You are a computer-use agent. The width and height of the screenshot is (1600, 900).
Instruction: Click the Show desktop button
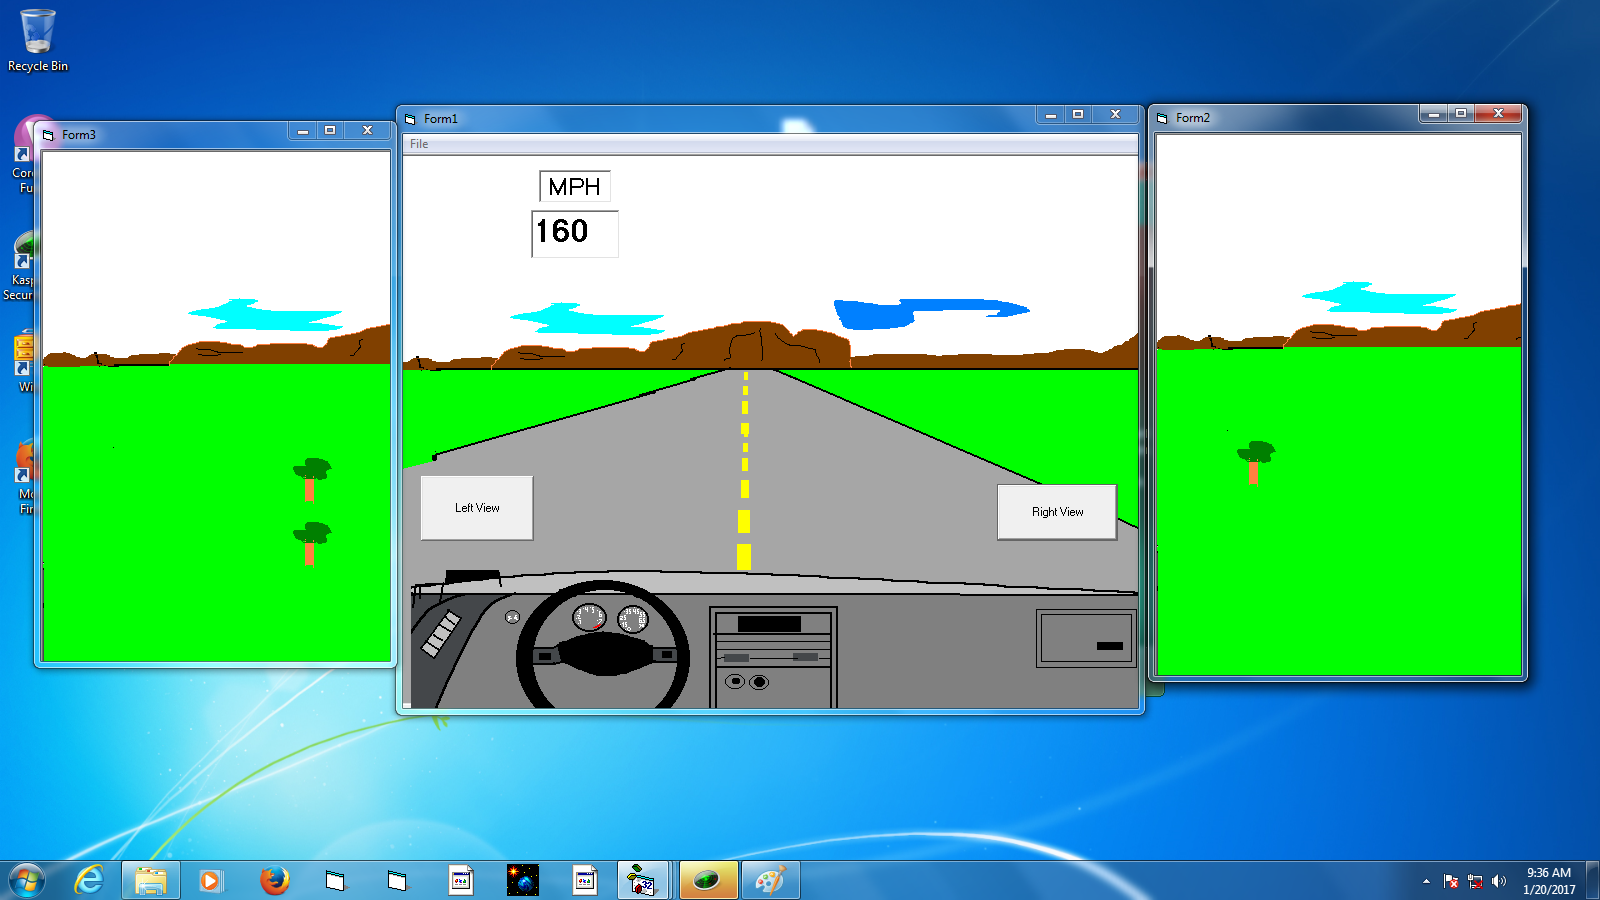point(1593,881)
